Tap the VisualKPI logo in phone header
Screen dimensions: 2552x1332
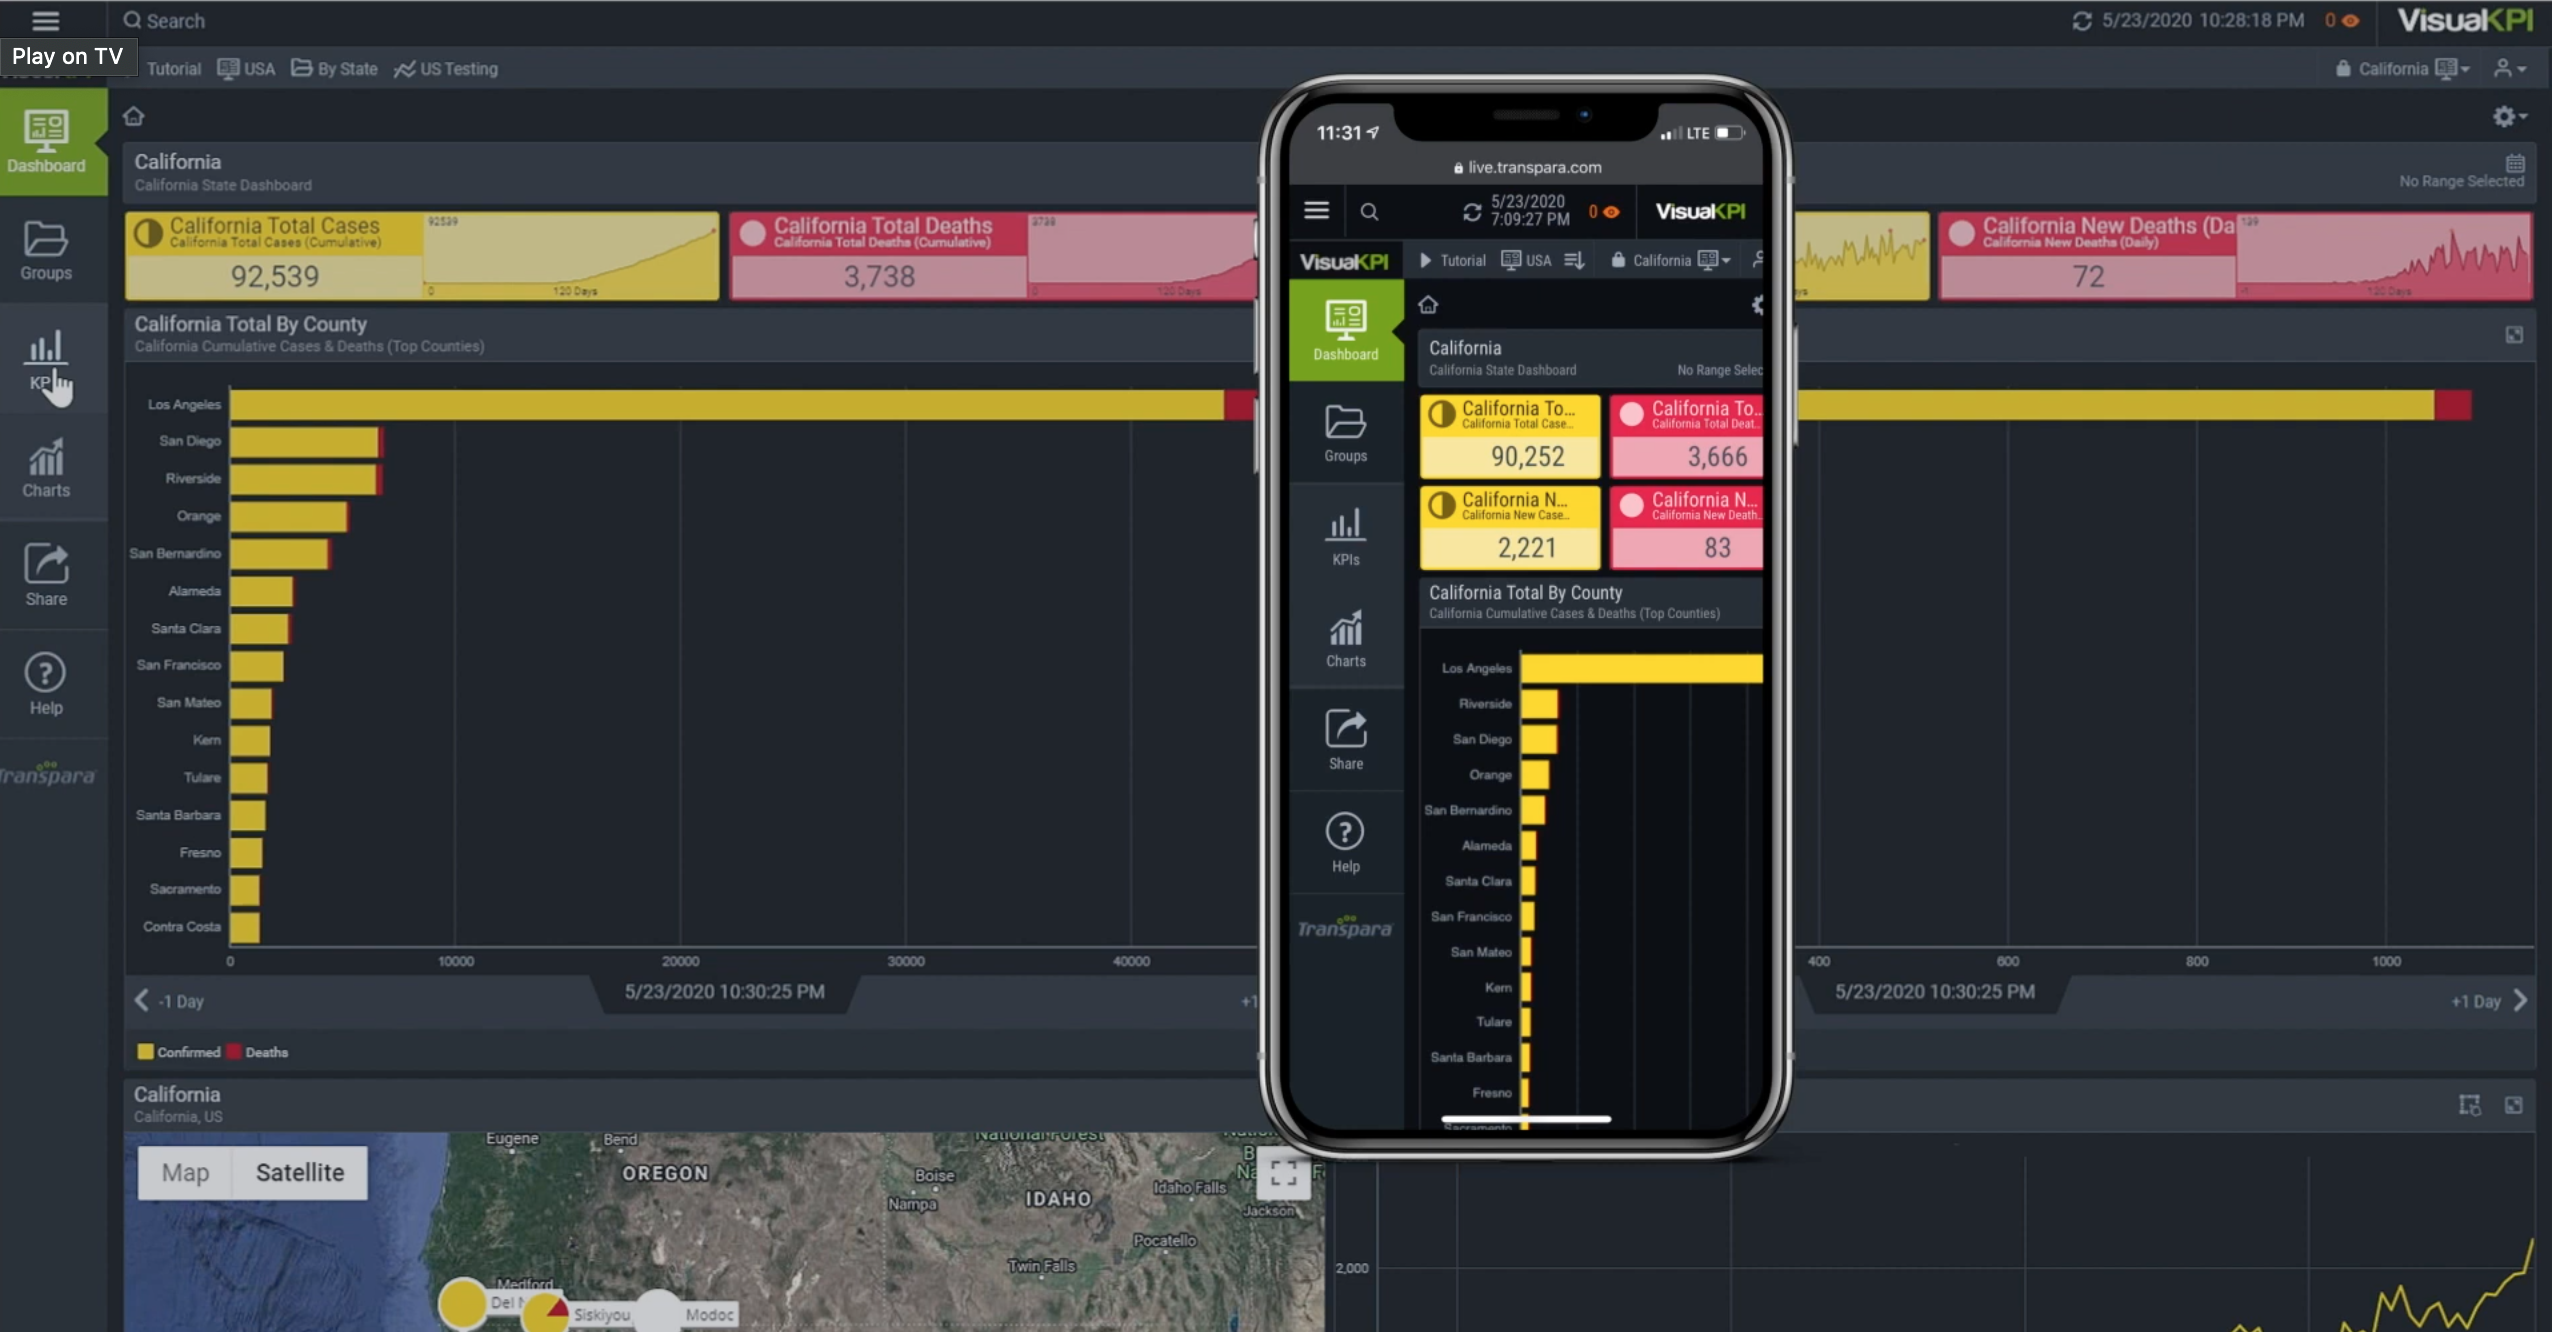coord(1700,212)
